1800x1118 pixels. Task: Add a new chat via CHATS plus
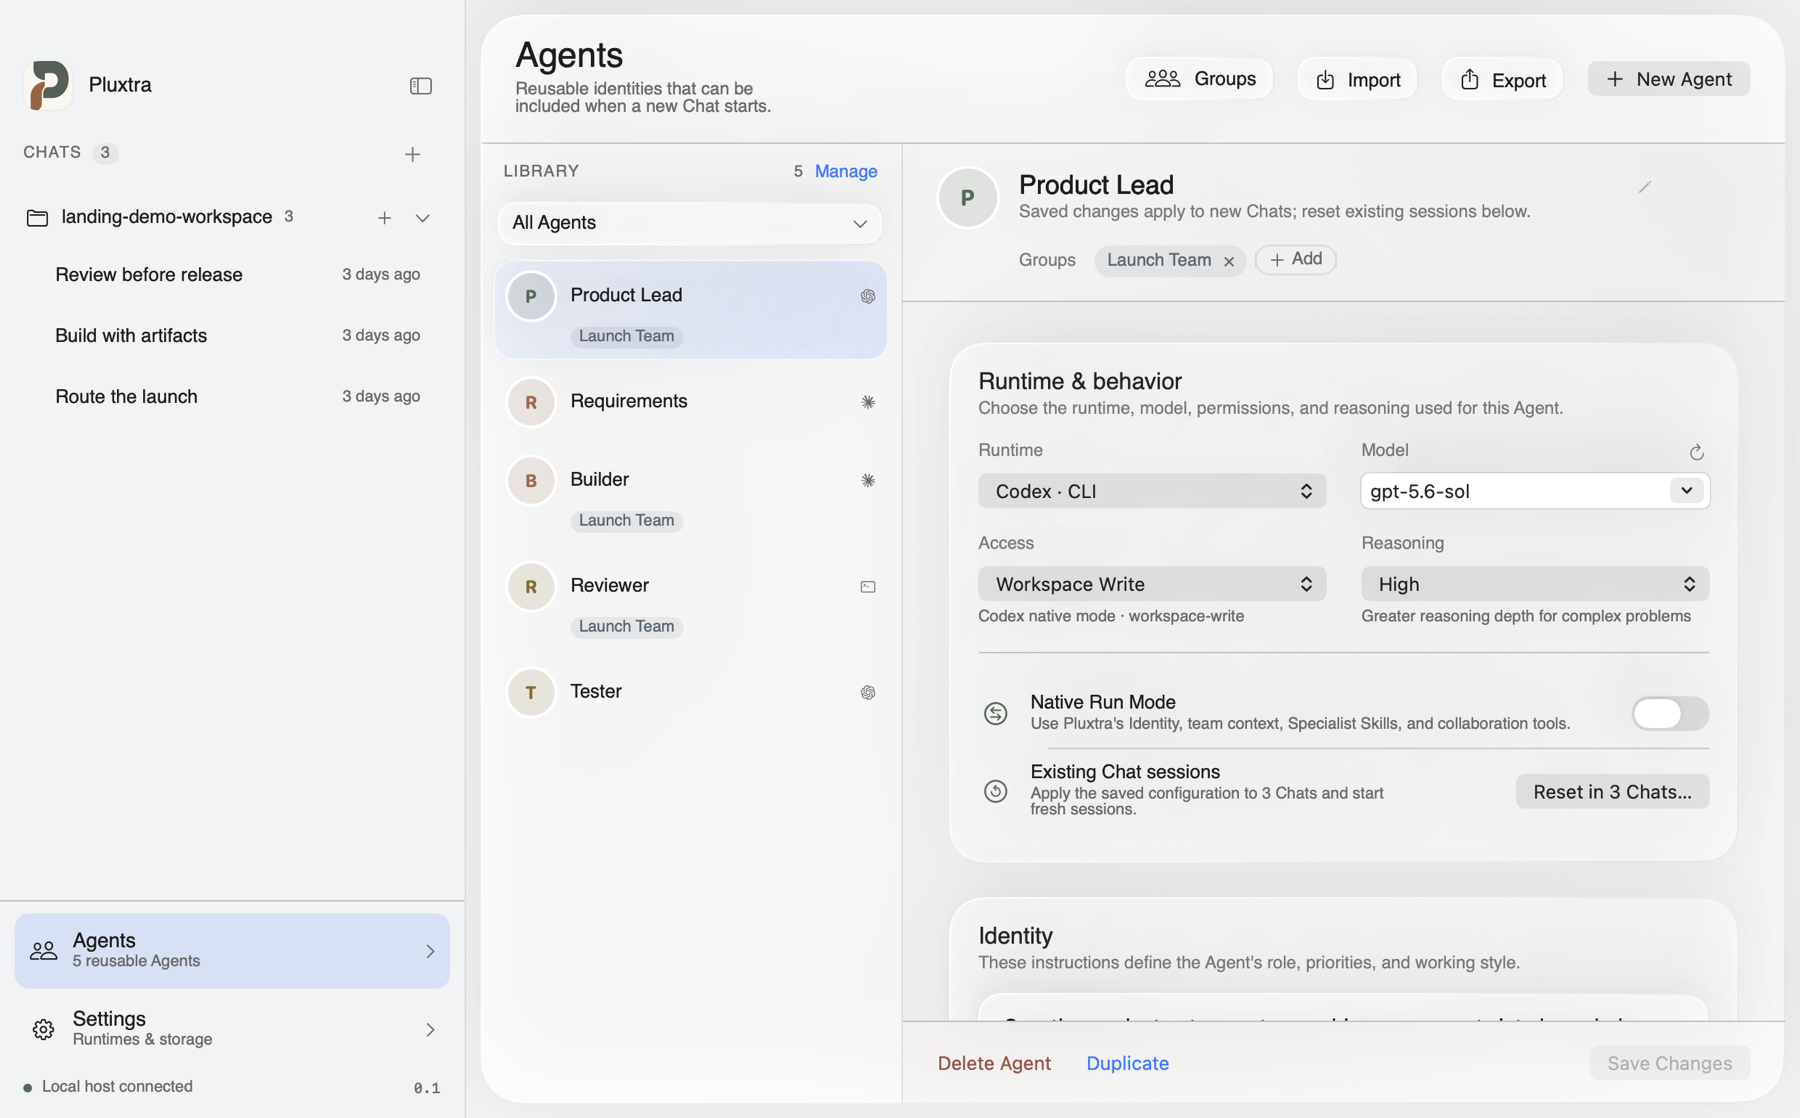pyautogui.click(x=412, y=154)
